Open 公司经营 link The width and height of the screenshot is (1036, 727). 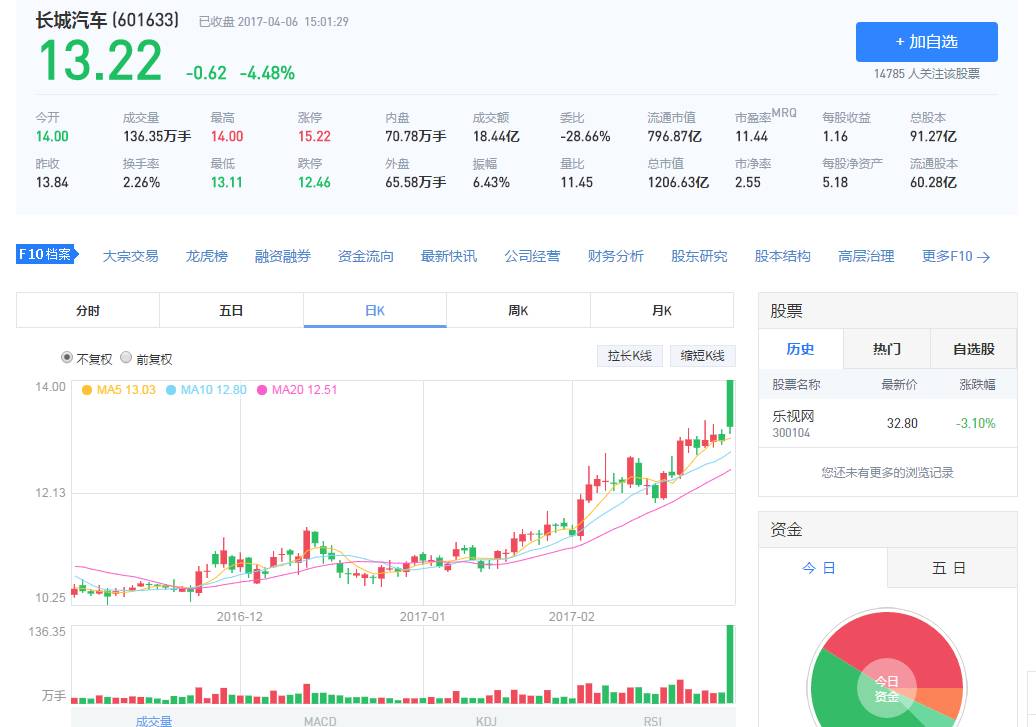click(532, 256)
